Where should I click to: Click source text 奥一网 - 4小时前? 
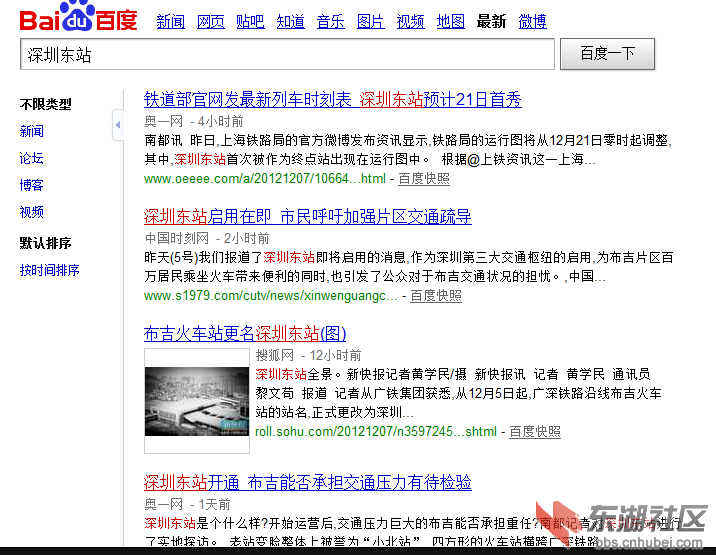point(194,122)
